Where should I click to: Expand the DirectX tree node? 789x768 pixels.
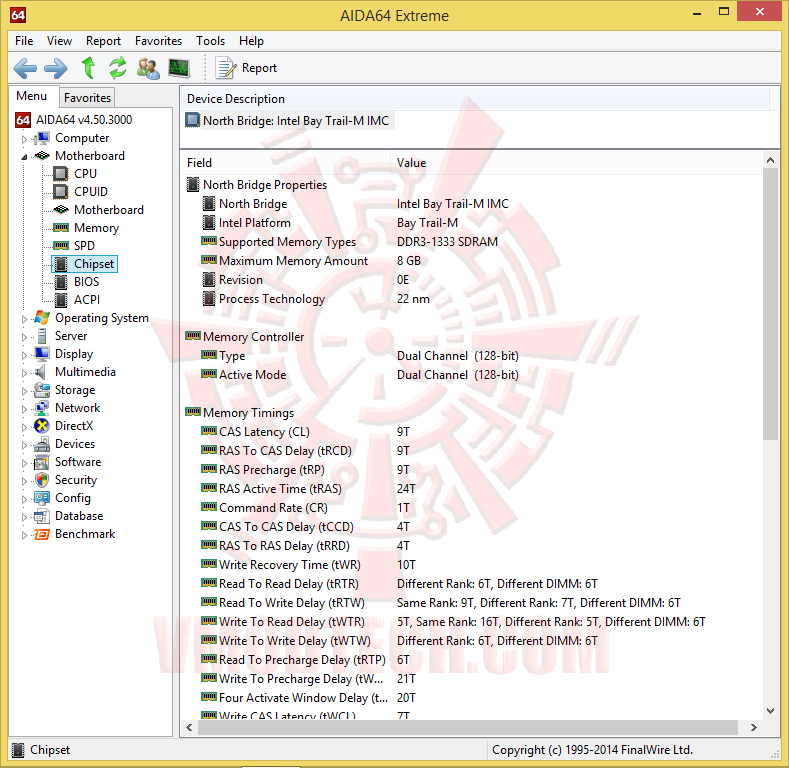click(x=24, y=427)
